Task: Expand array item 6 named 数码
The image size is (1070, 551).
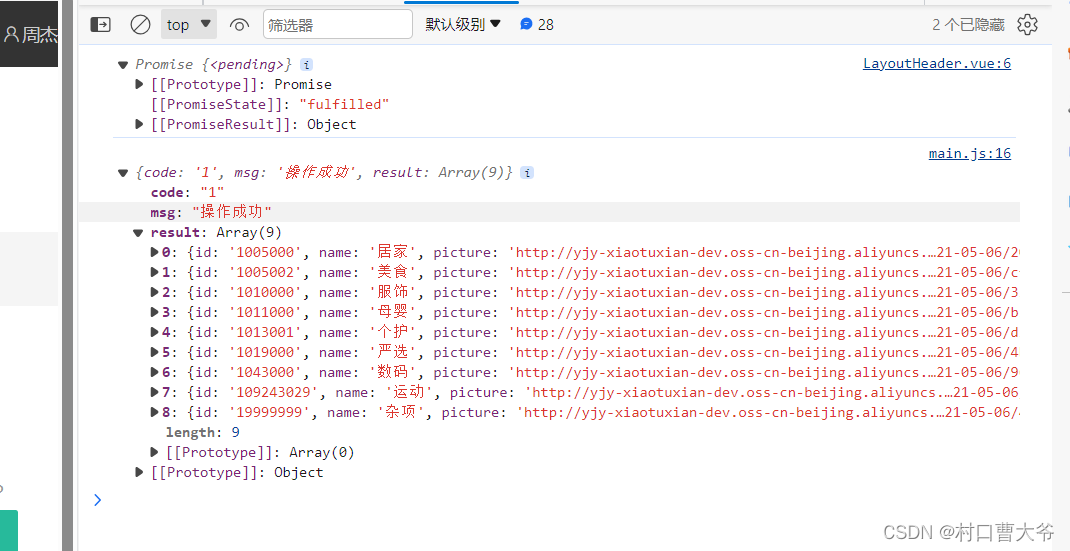Action: [156, 373]
